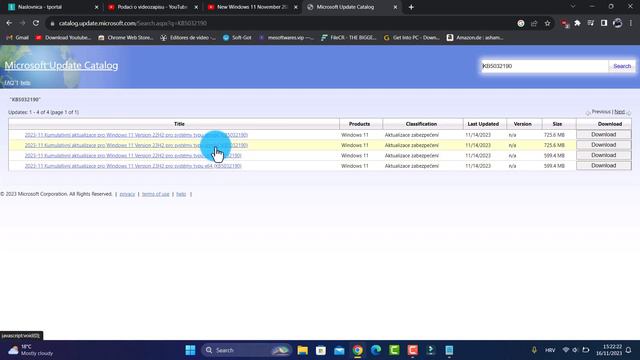Image resolution: width=640 pixels, height=360 pixels.
Task: Open the Chrome Web Store bookmark
Action: pos(126,38)
